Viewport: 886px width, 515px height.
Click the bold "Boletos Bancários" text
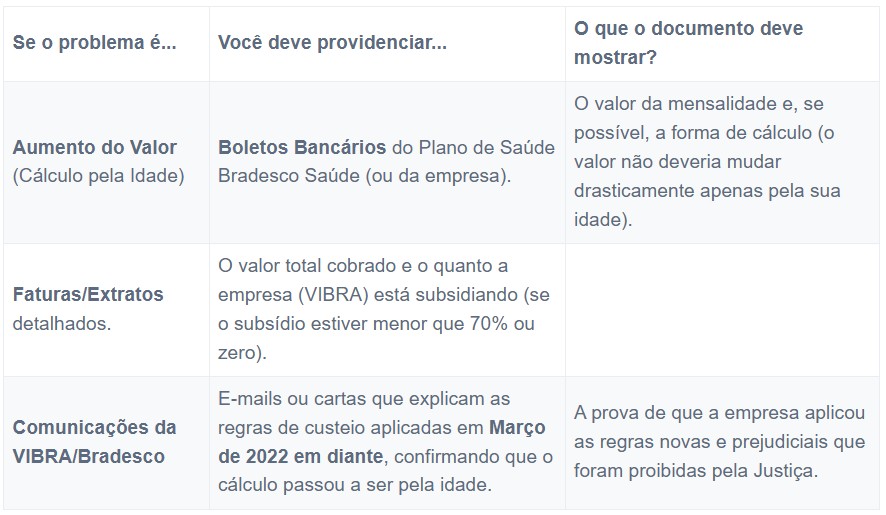coord(302,147)
